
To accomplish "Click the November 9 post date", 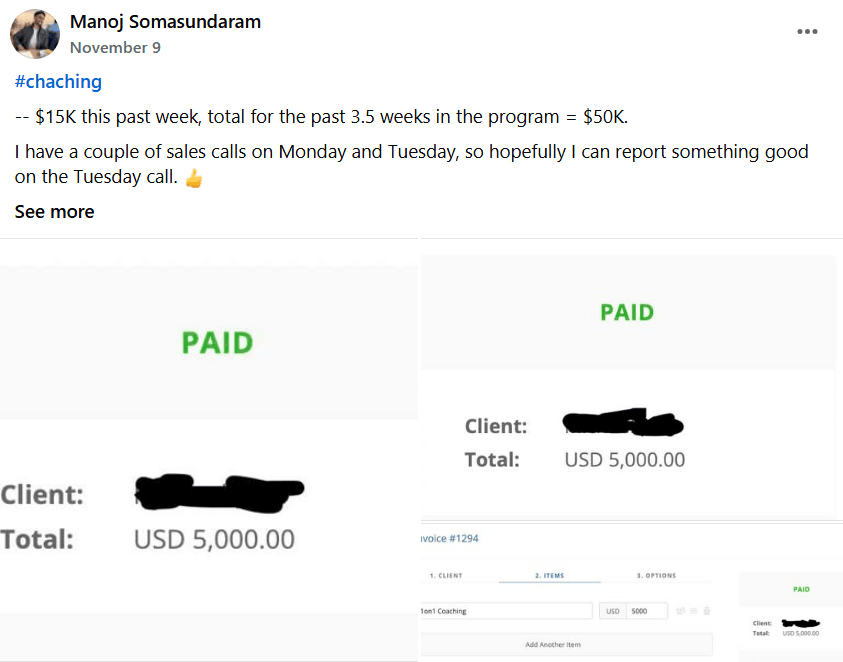I will point(115,47).
